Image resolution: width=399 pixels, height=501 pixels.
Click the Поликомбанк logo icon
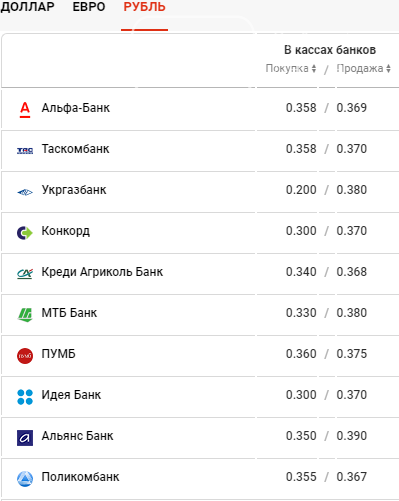tap(25, 479)
